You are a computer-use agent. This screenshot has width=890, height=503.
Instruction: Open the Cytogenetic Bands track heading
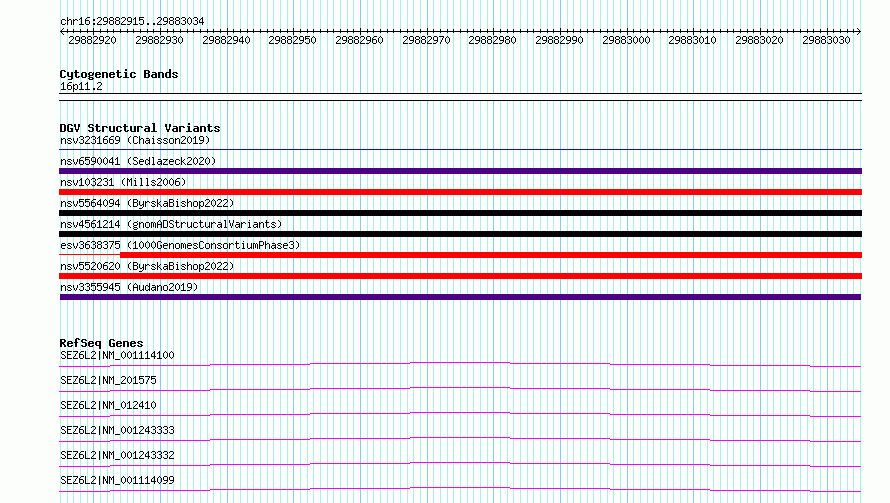(x=119, y=74)
